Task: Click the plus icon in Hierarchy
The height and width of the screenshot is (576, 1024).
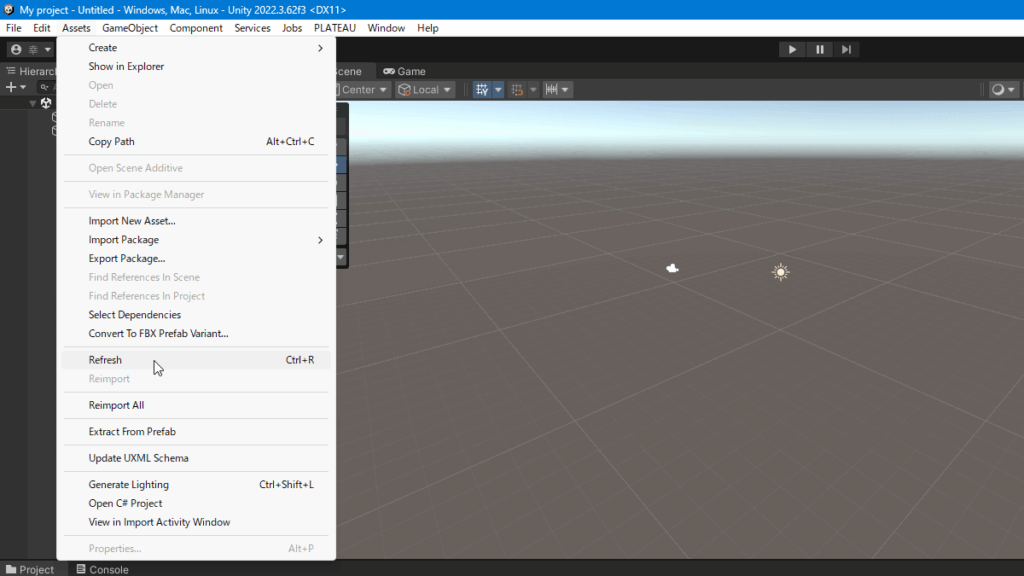Action: (13, 87)
